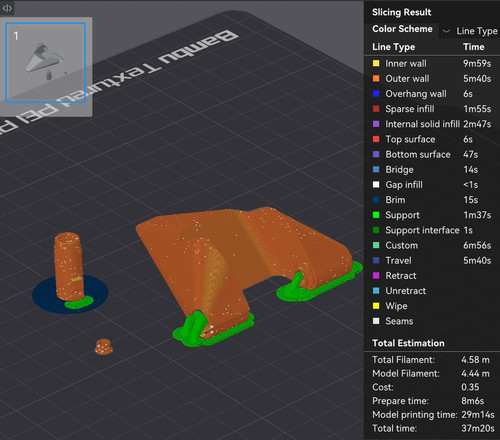Click the white Gap infill swatch

[x=376, y=185]
